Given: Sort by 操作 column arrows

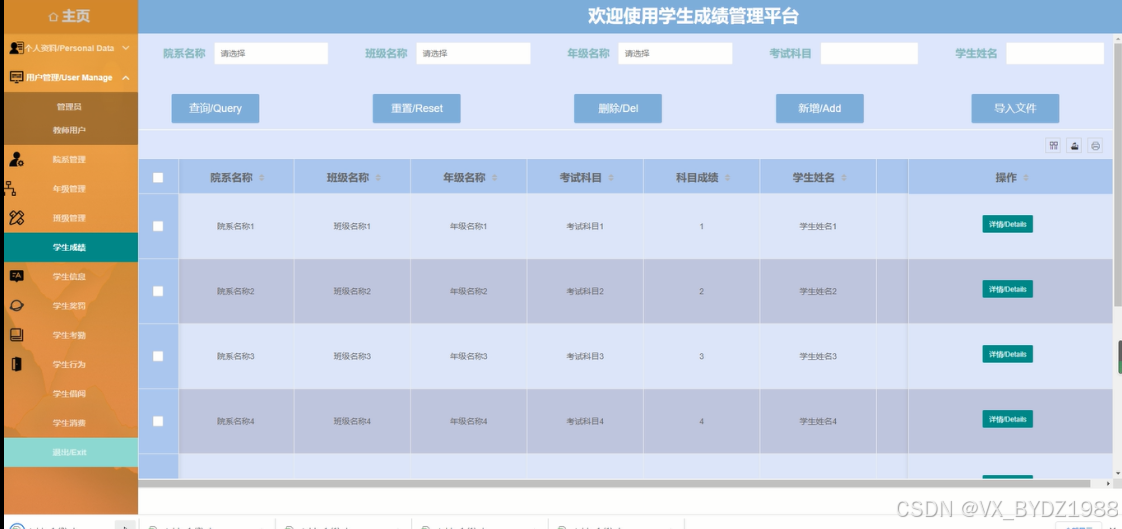Looking at the screenshot, I should click(1026, 178).
